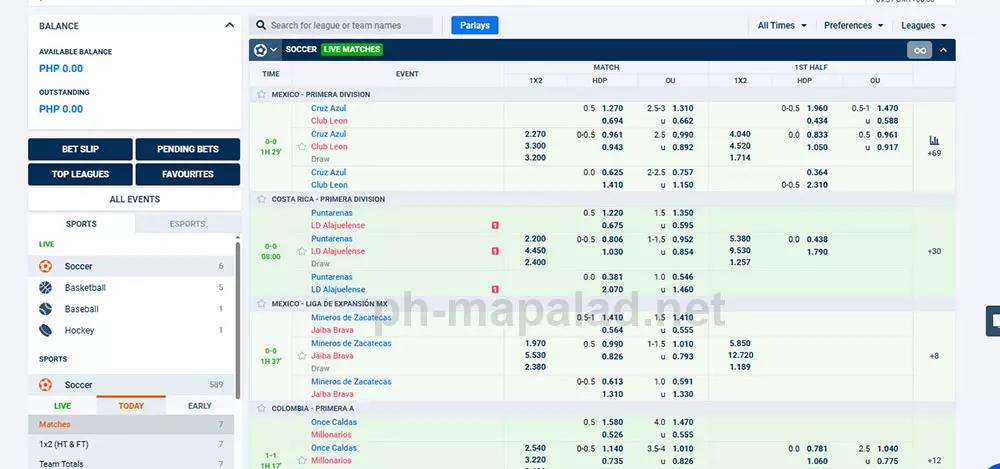
Task: Star the Mineros de Zacatecas vs Jaiba Brava match
Action: click(302, 356)
